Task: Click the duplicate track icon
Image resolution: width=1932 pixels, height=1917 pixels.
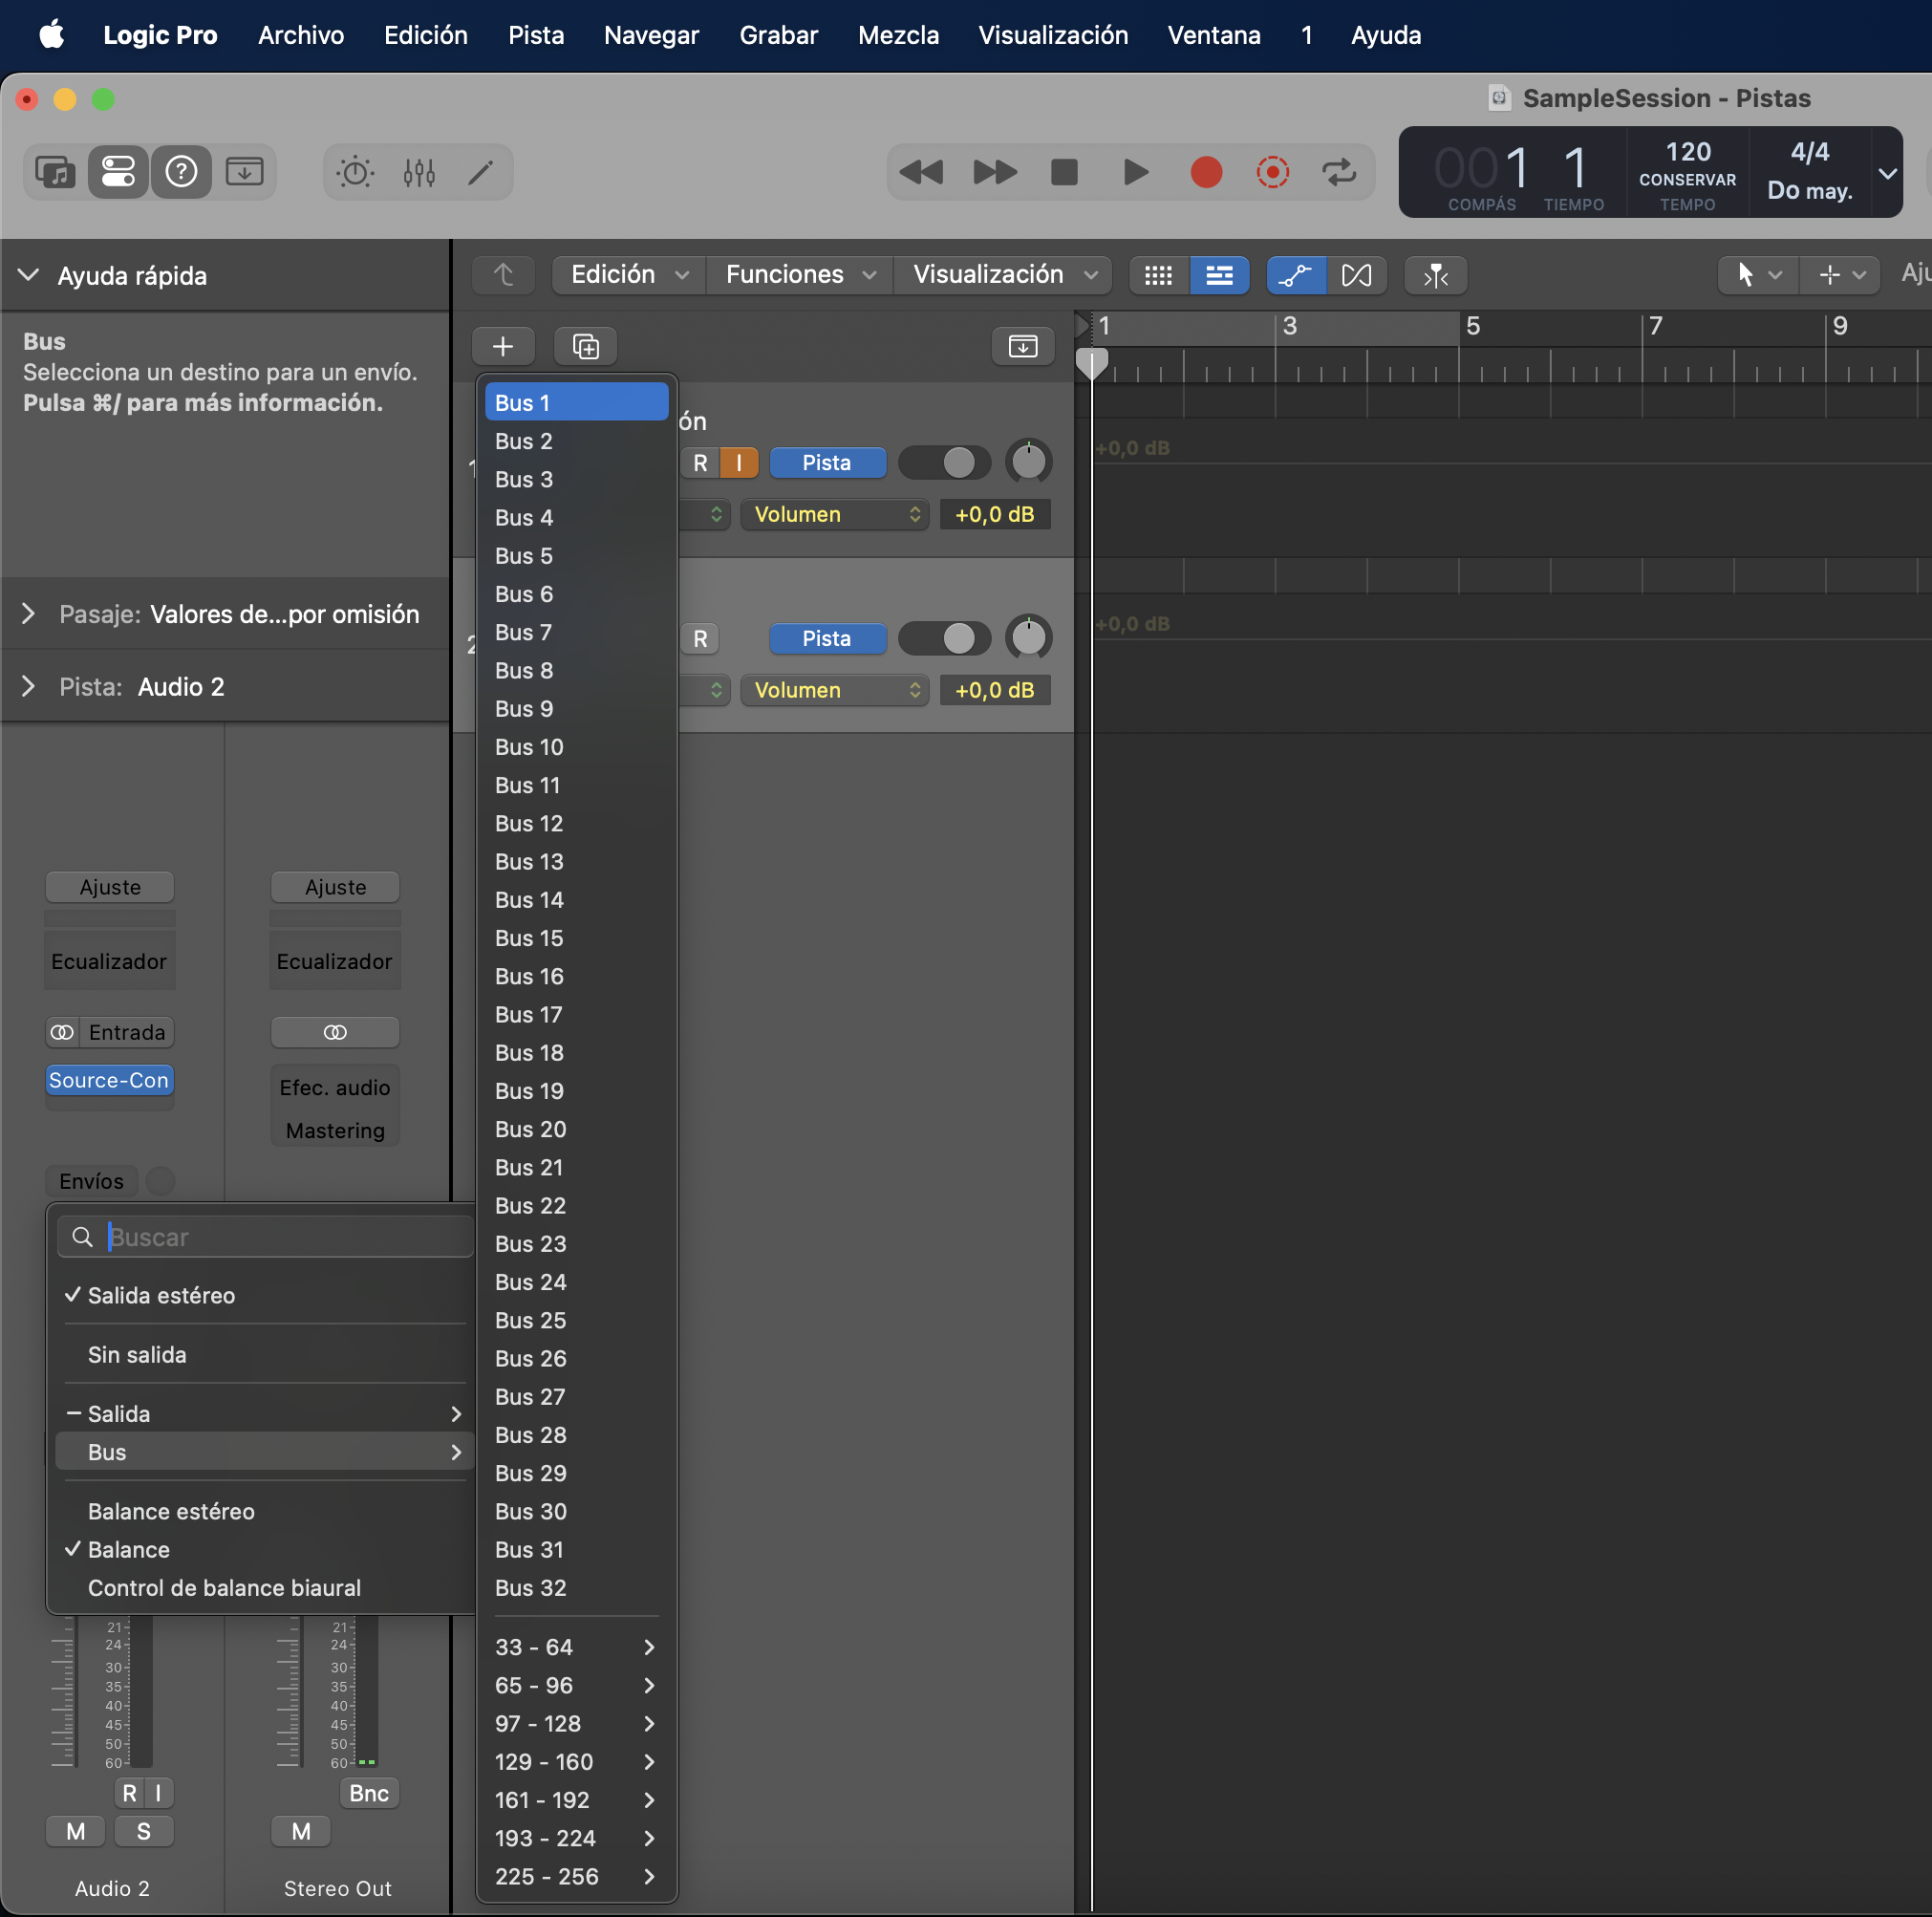Action: pyautogui.click(x=585, y=346)
